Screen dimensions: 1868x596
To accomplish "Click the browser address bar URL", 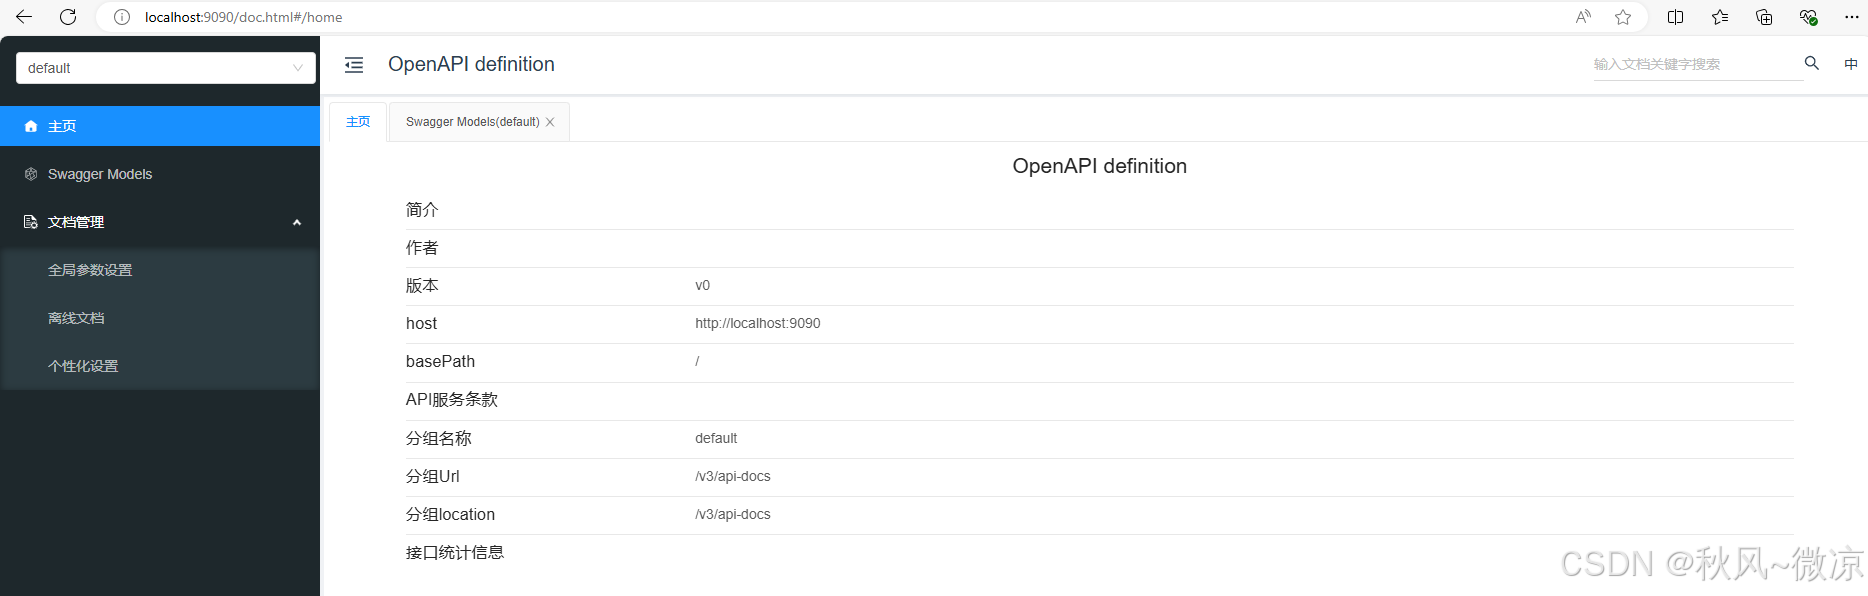I will (x=243, y=17).
